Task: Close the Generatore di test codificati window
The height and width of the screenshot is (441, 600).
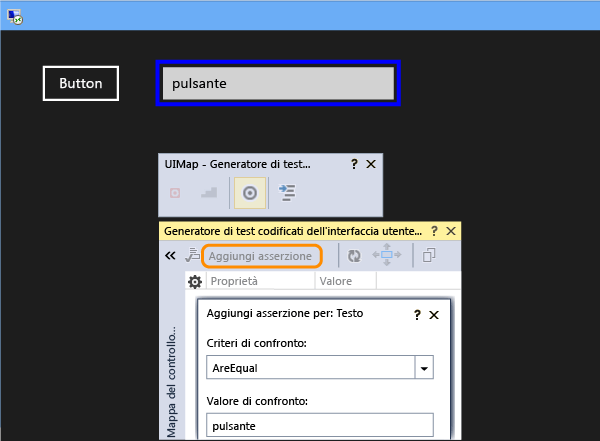Action: 451,231
